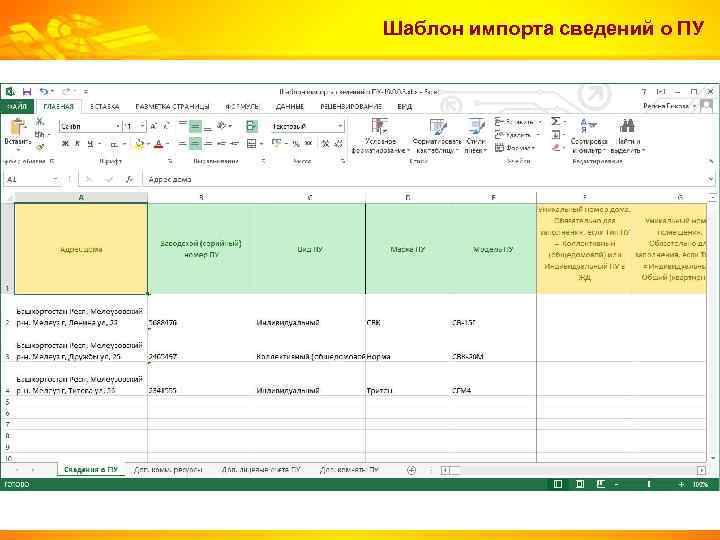Click the Paste (Вставить) clipboard icon
720x540 pixels.
click(x=17, y=128)
